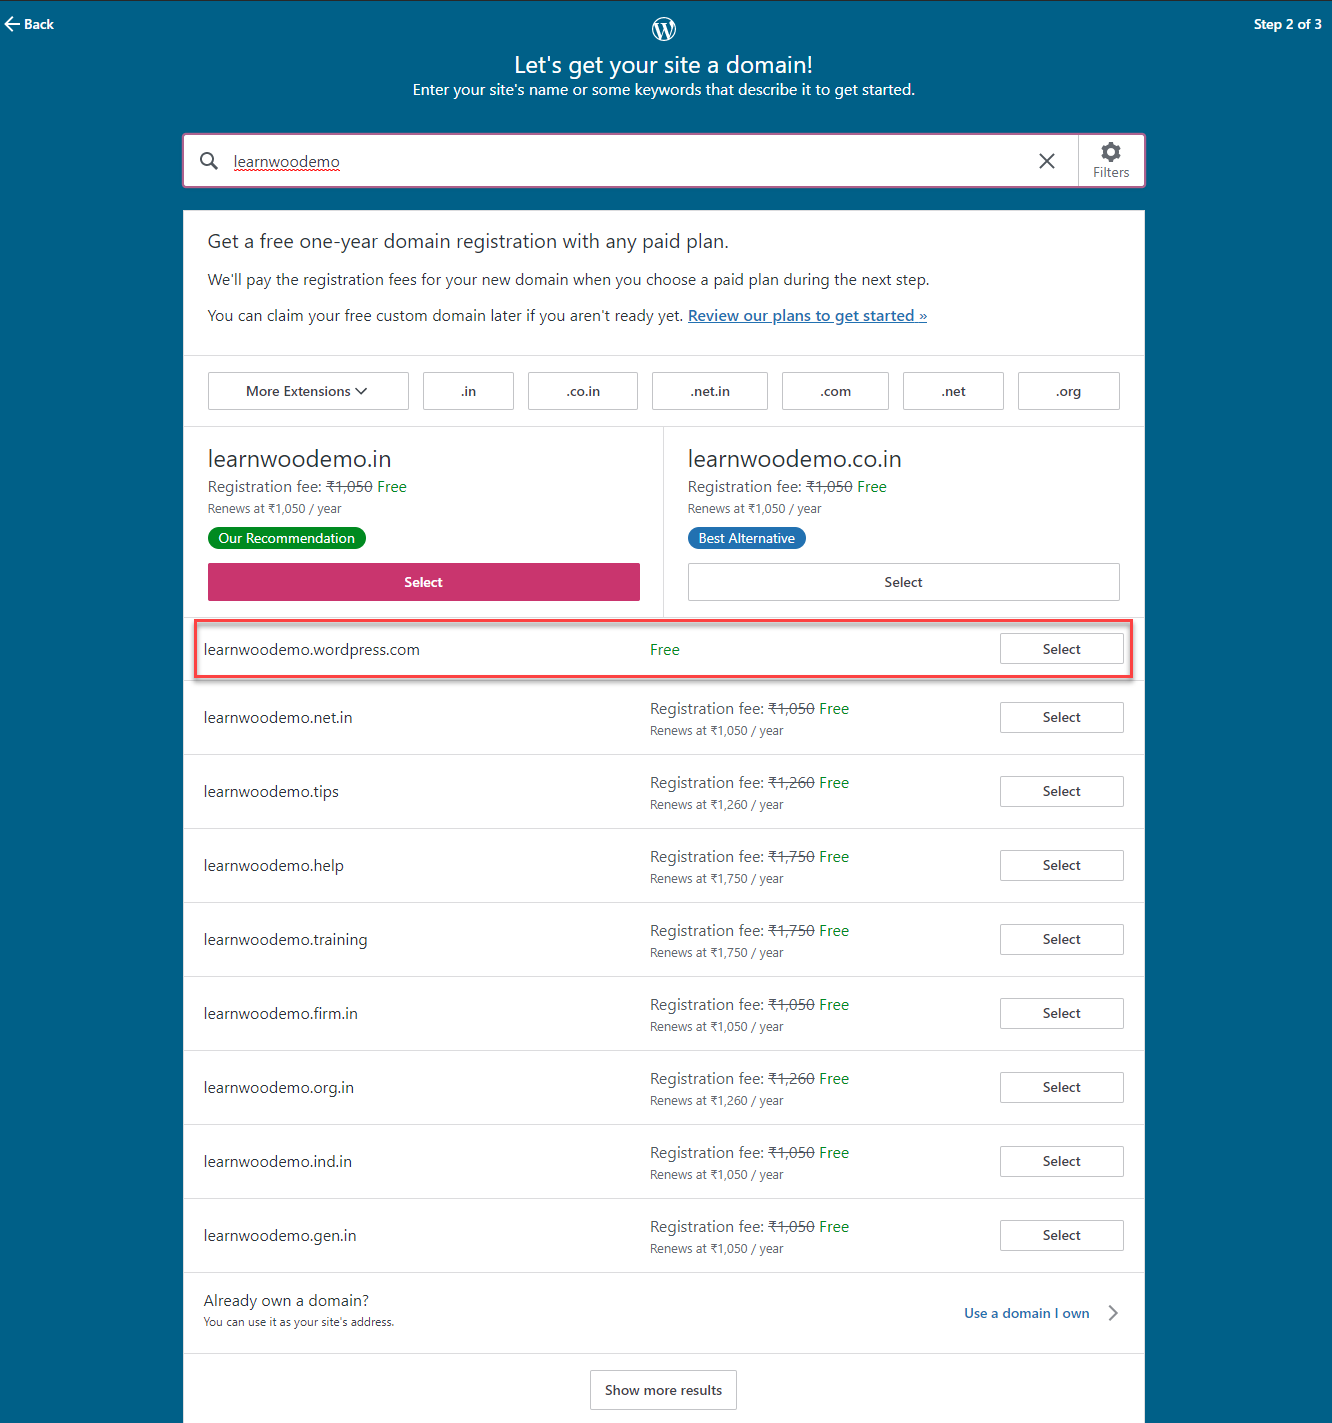Clear the search field with X icon

click(x=1046, y=161)
